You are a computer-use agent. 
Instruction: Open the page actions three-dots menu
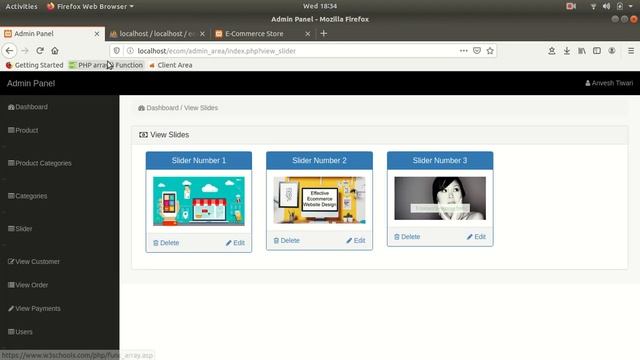[464, 51]
